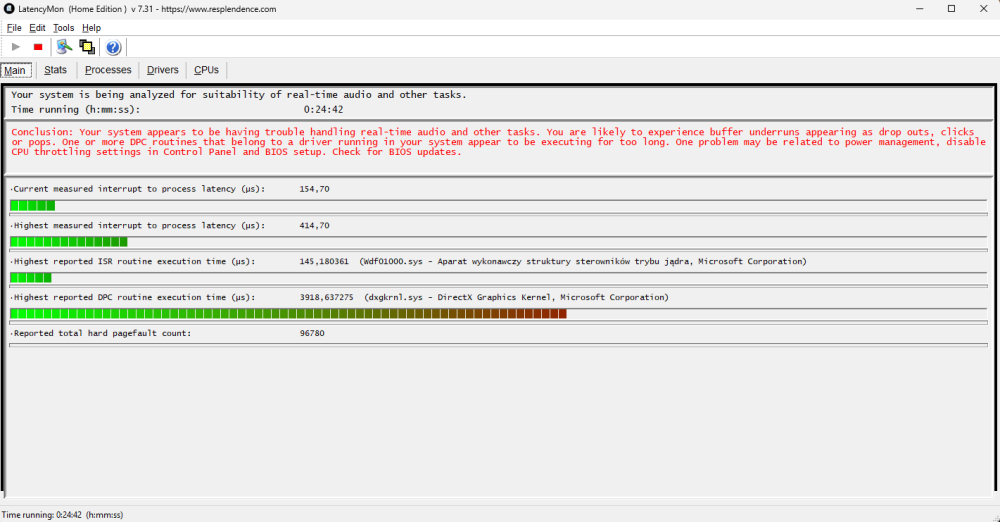Switch to the CPUs tab
1000x522 pixels.
[206, 70]
